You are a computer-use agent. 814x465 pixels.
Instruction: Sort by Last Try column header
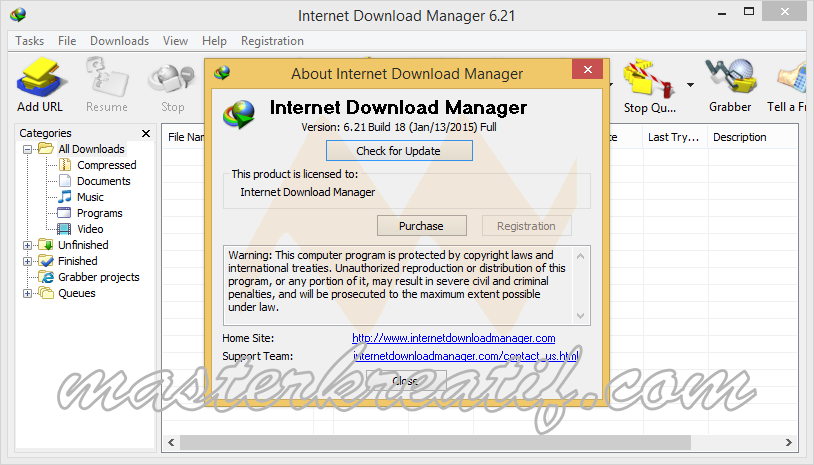(673, 137)
